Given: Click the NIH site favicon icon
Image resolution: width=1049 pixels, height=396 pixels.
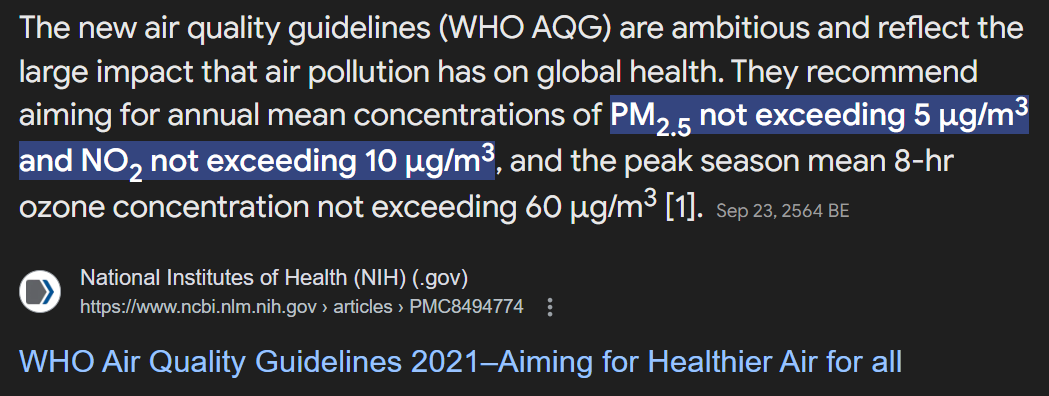Looking at the screenshot, I should click(x=40, y=292).
